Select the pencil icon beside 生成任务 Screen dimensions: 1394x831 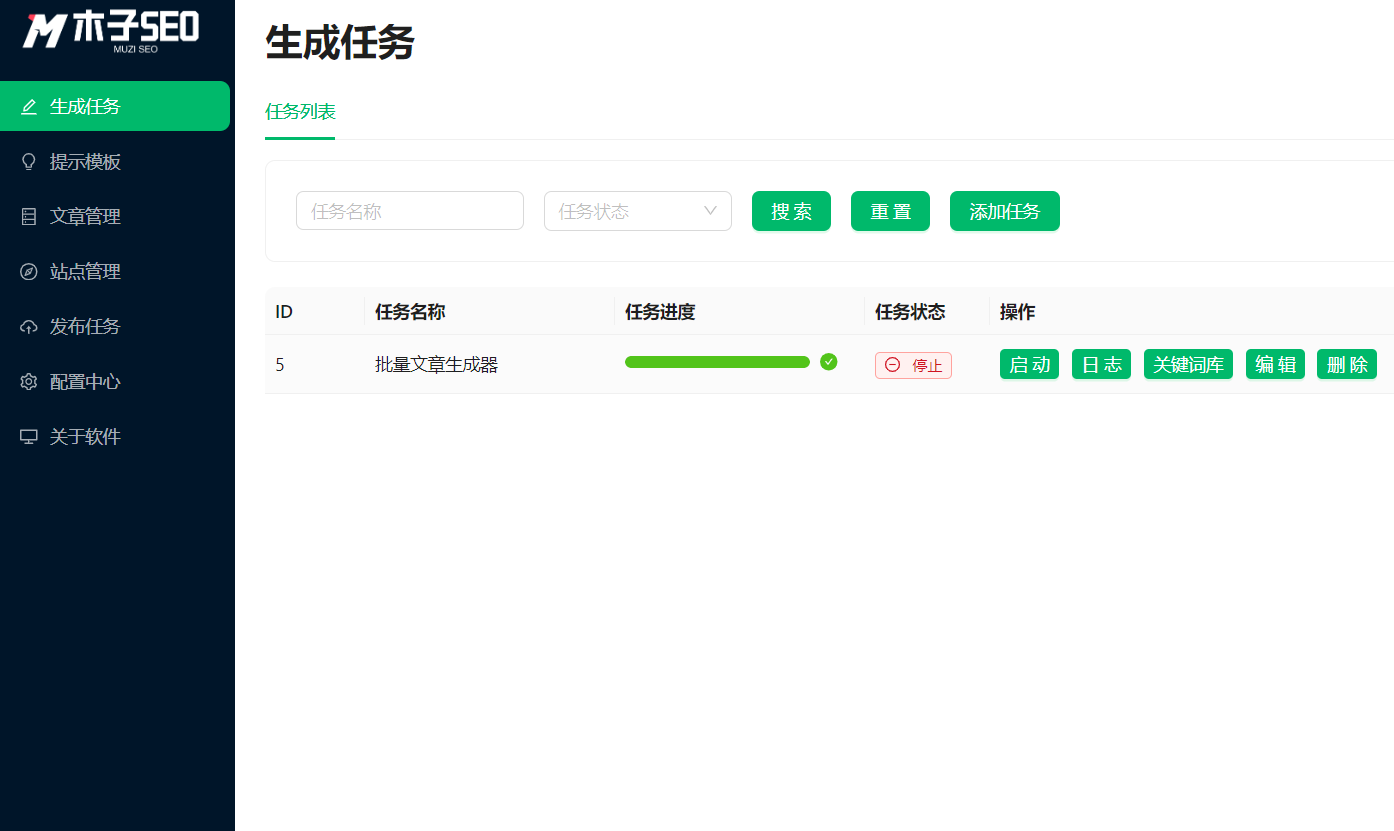29,105
